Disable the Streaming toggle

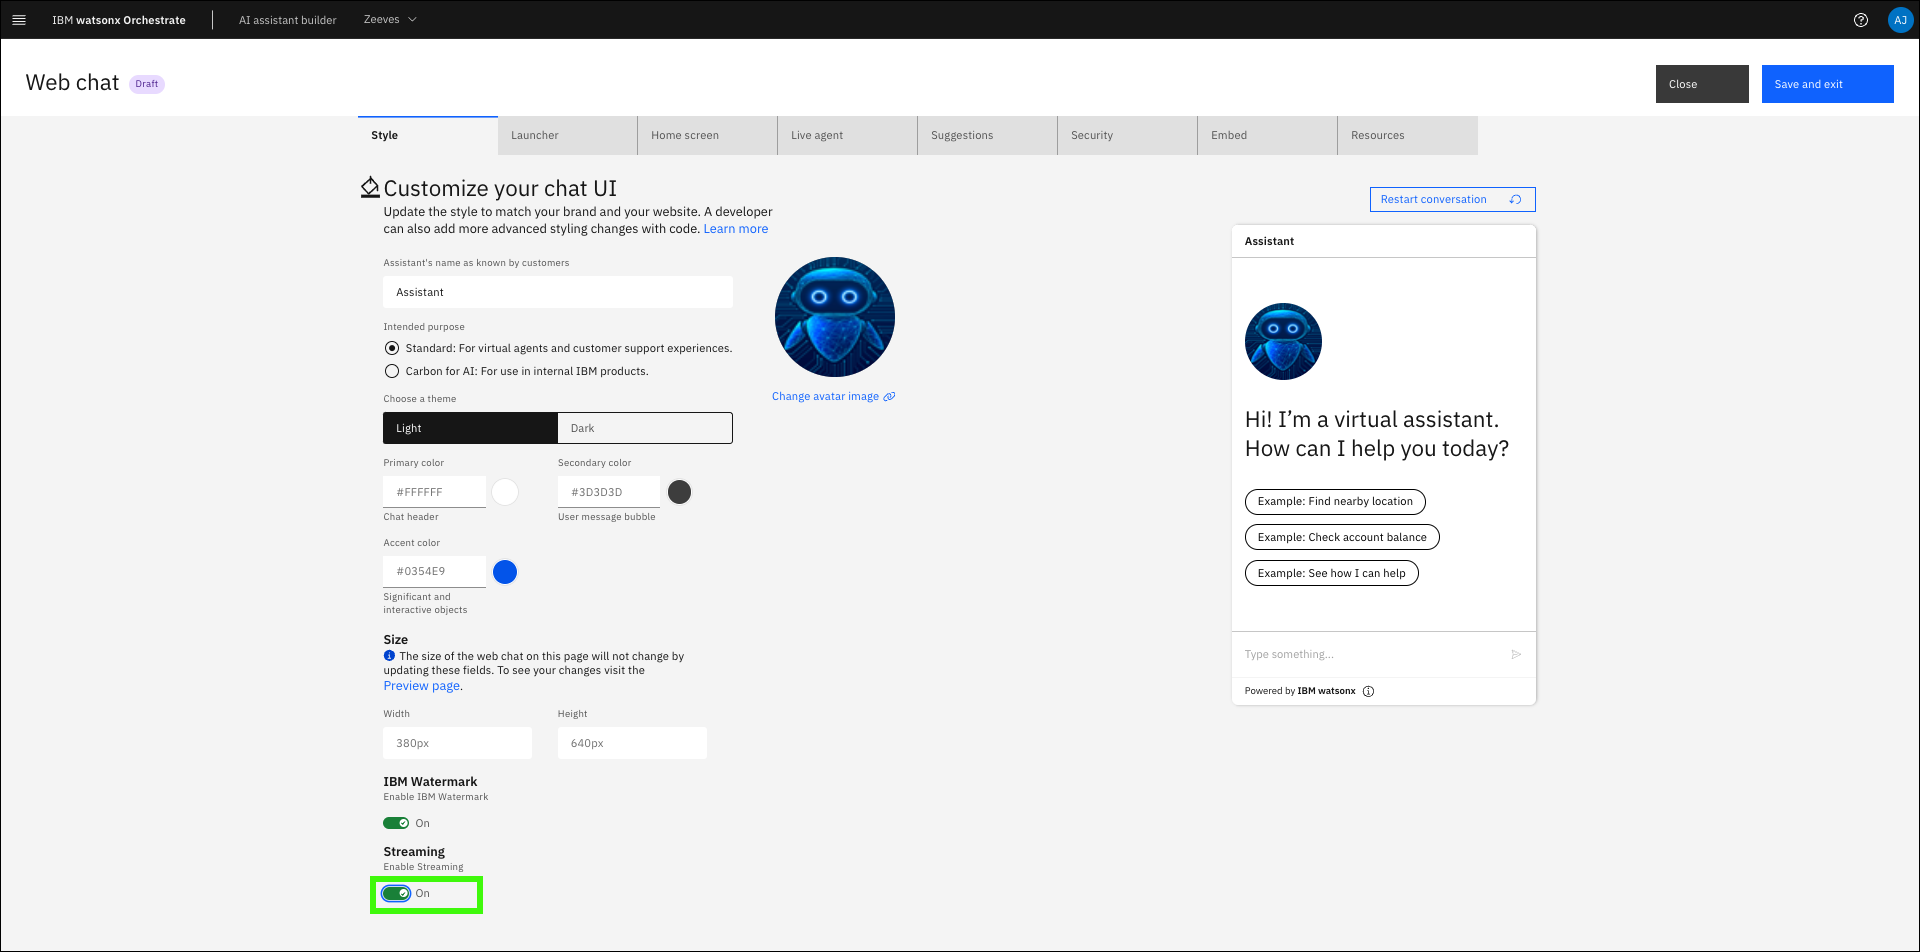[x=396, y=893]
